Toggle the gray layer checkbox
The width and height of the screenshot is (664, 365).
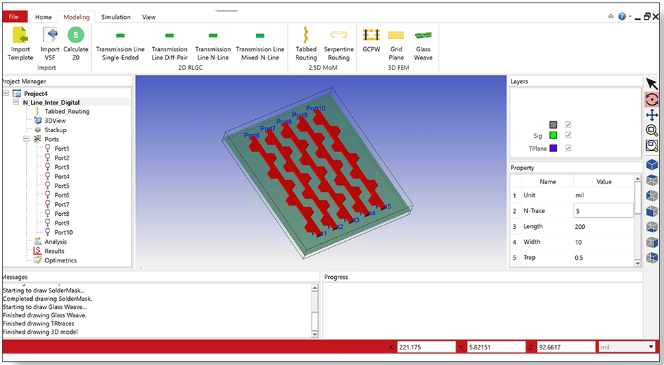(x=567, y=124)
